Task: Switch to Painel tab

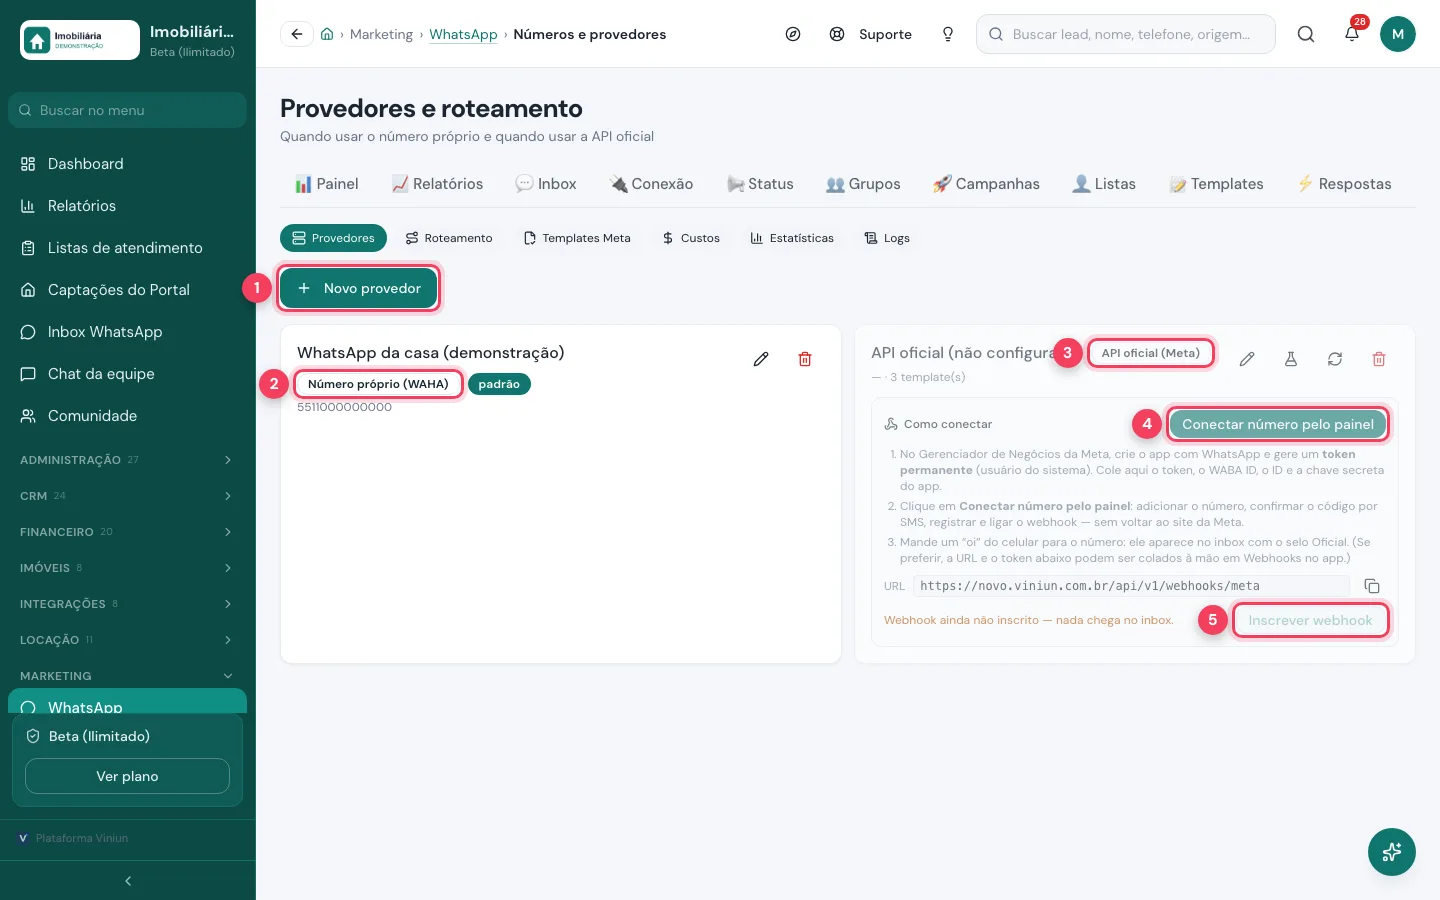Action: point(326,184)
